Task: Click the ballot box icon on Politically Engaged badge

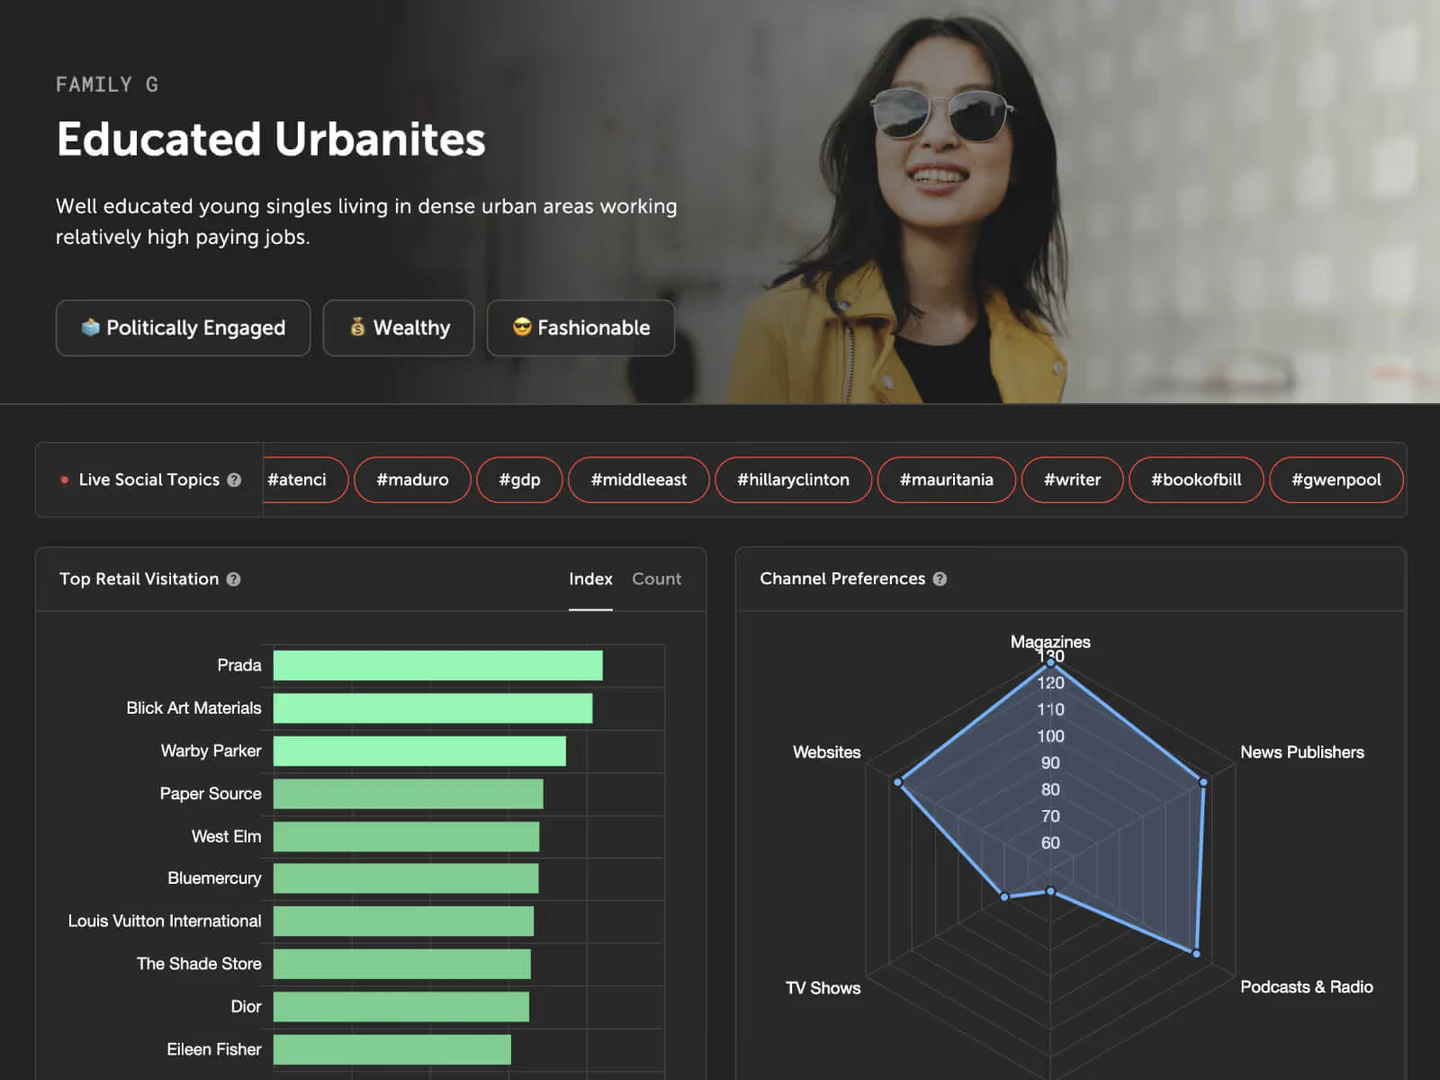Action: coord(89,327)
